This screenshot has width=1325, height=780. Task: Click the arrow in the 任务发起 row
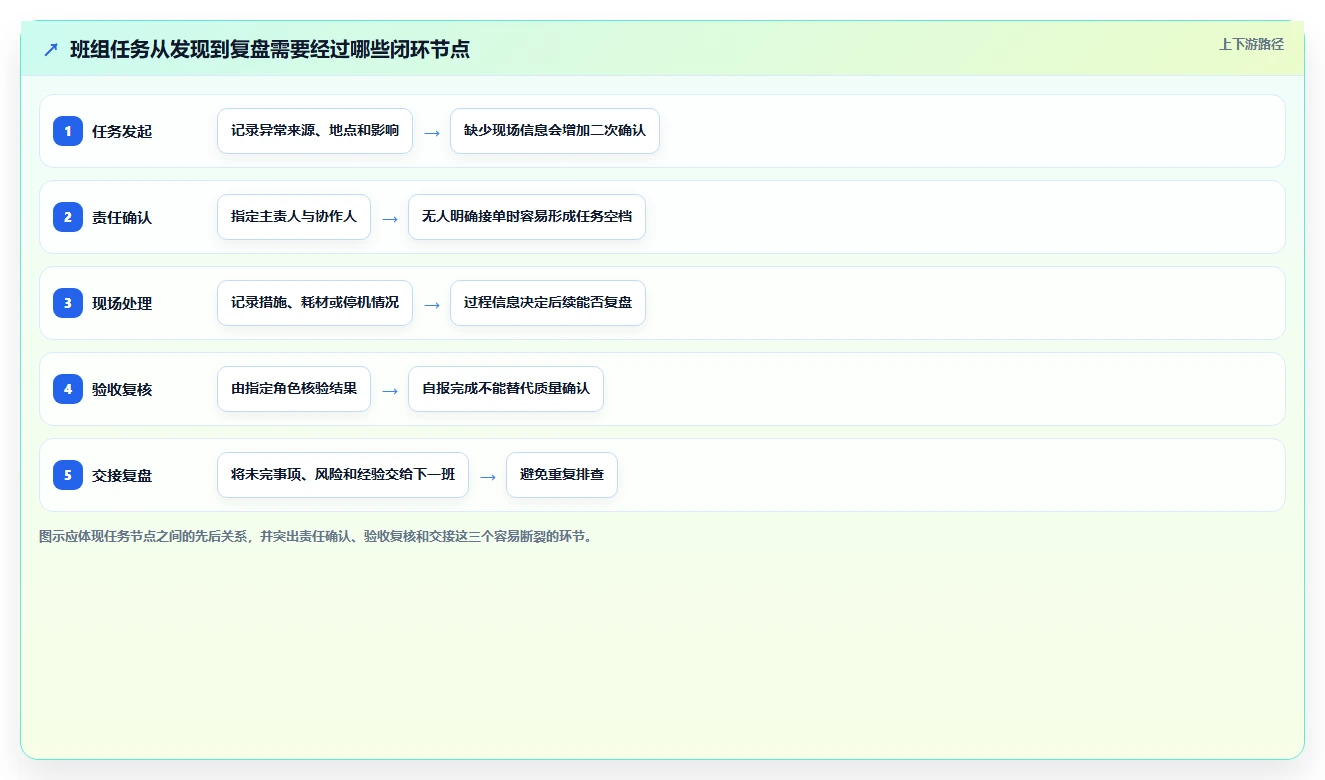point(432,132)
